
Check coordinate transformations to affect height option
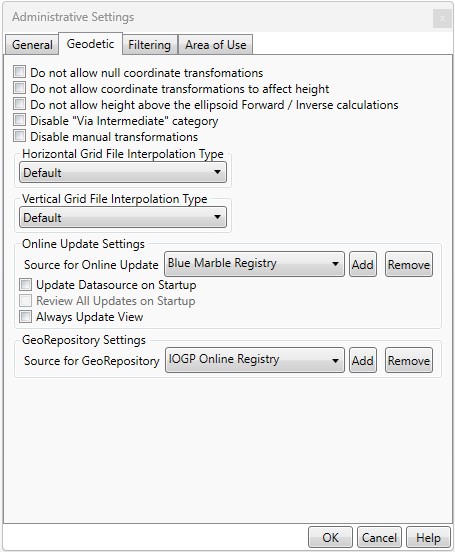pos(19,88)
